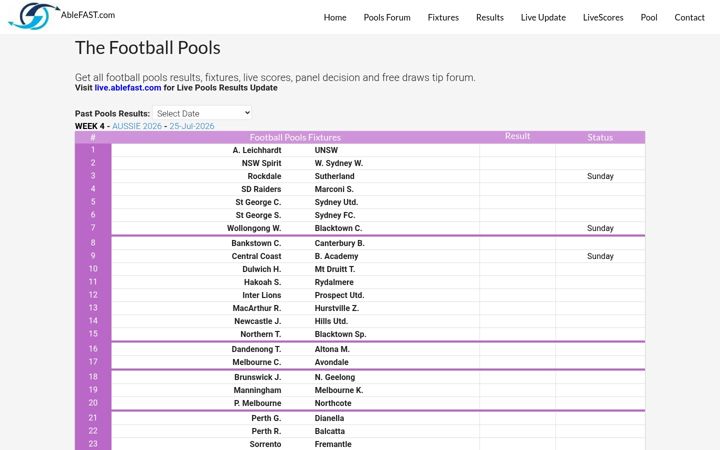Select Central Coast in row 9
This screenshot has height=450, width=720.
[x=256, y=256]
